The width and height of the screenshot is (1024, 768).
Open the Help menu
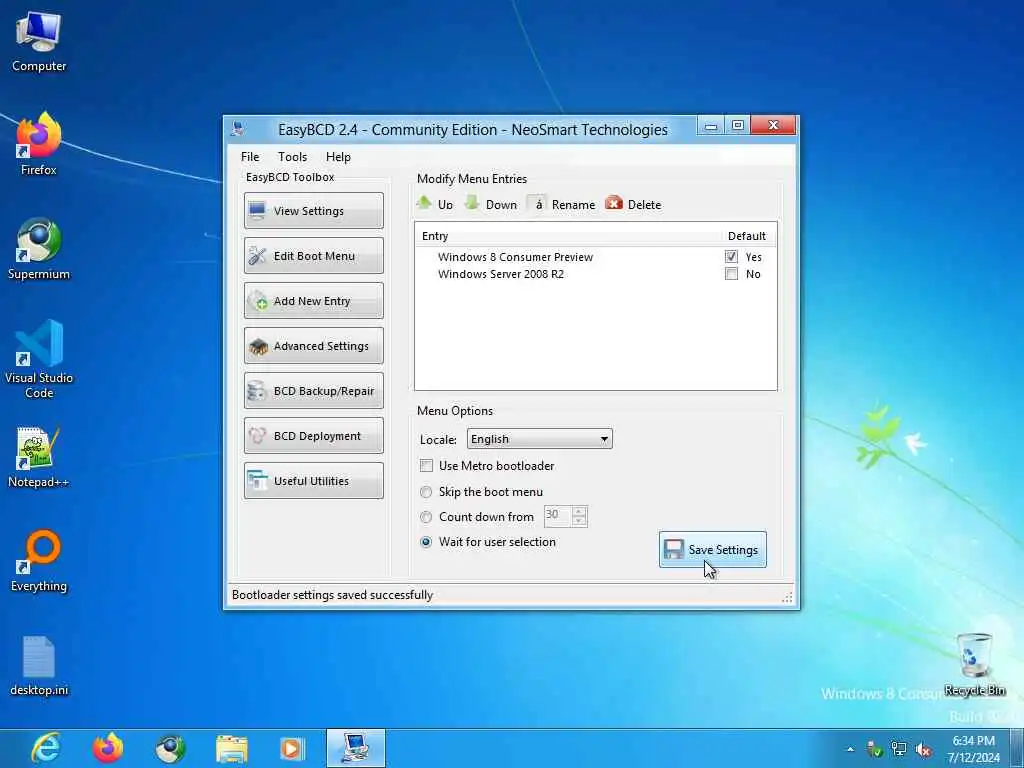coord(338,157)
